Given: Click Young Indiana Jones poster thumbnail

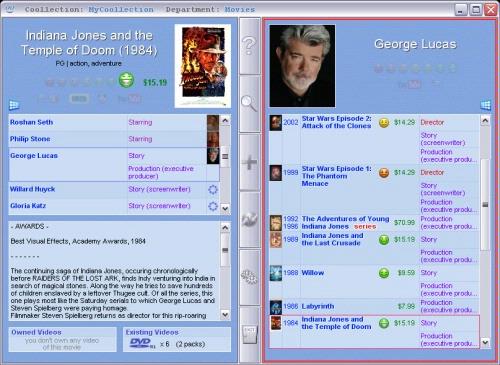Looking at the screenshot, I should (276, 223).
